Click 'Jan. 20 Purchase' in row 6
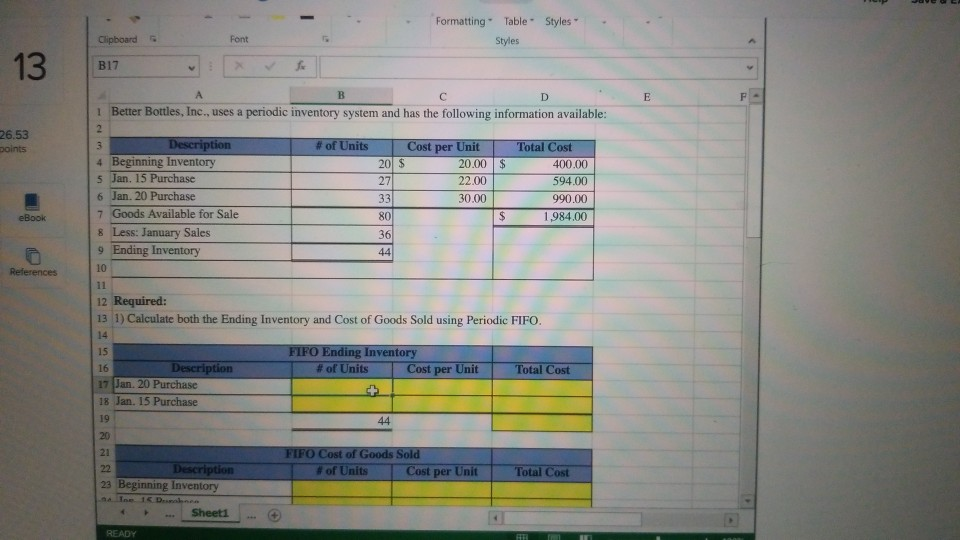 200,197
